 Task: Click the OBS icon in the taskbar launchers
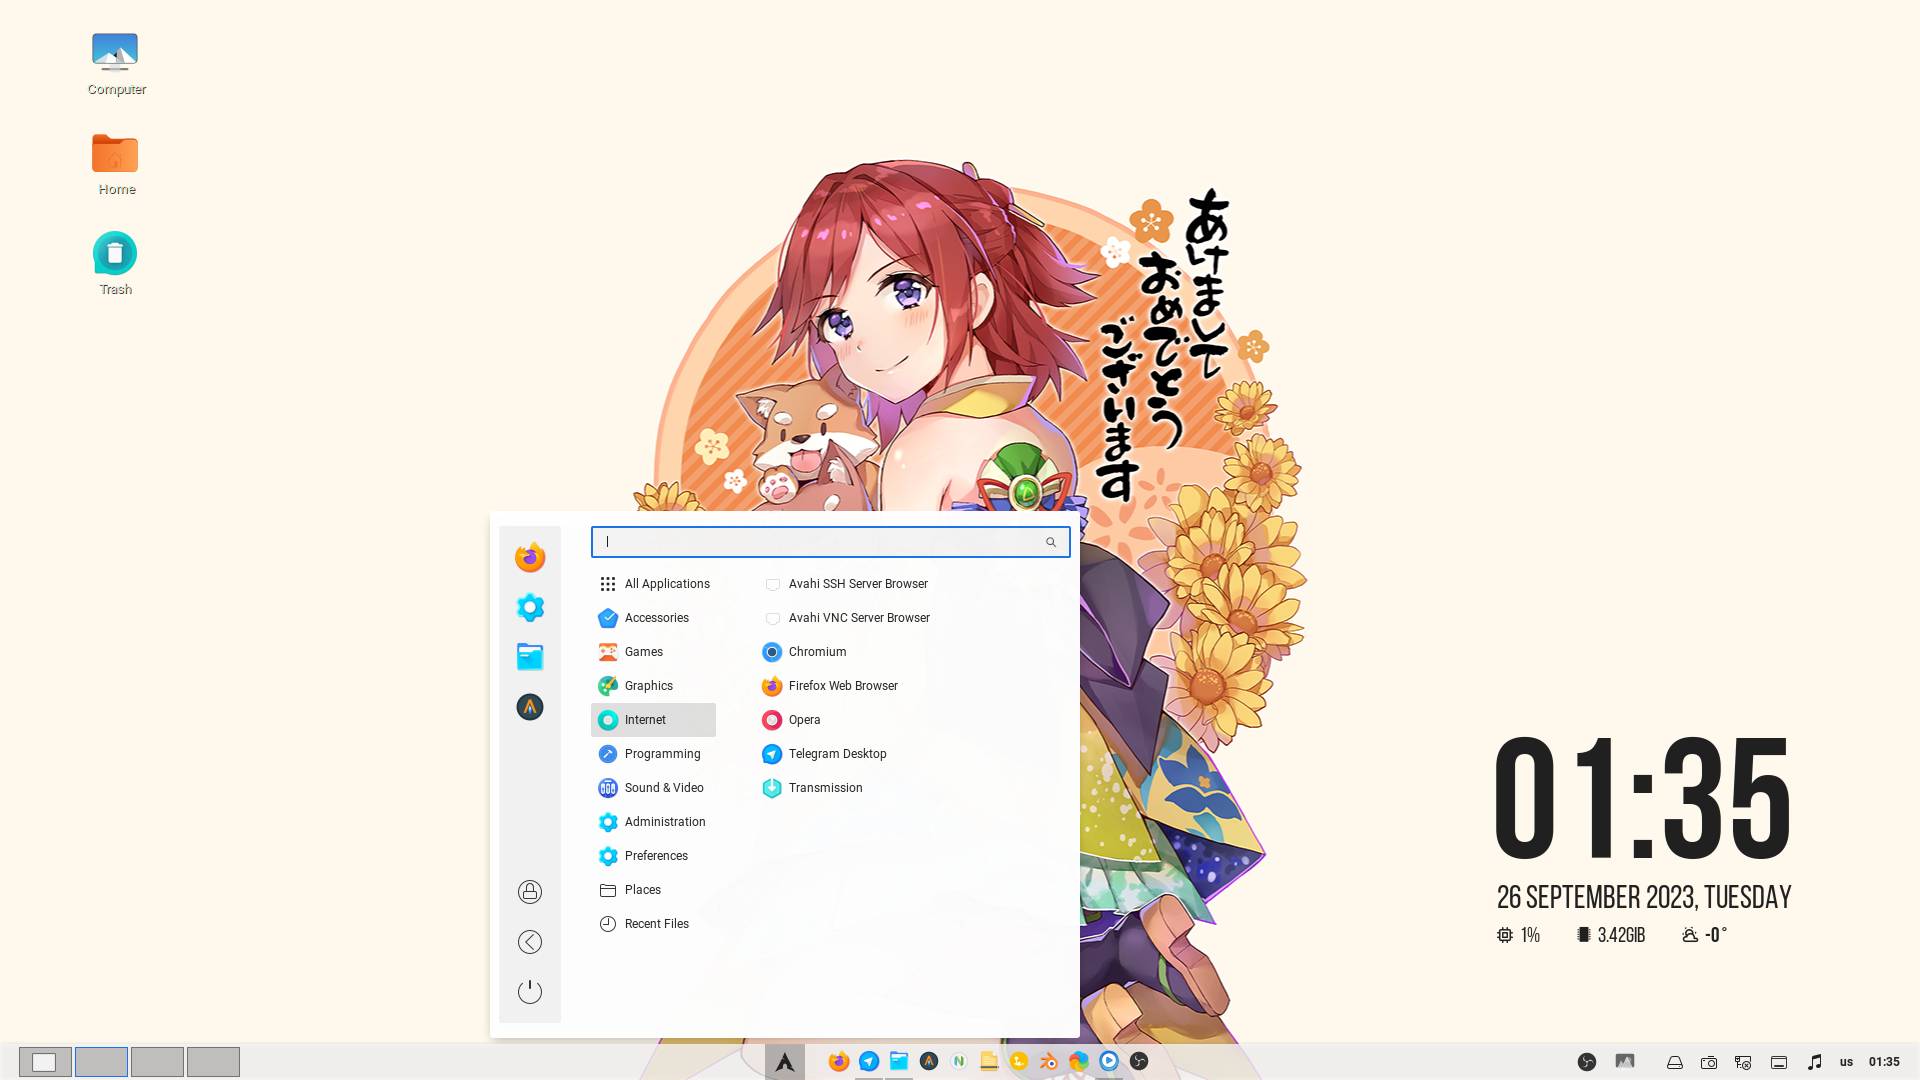tap(1139, 1061)
